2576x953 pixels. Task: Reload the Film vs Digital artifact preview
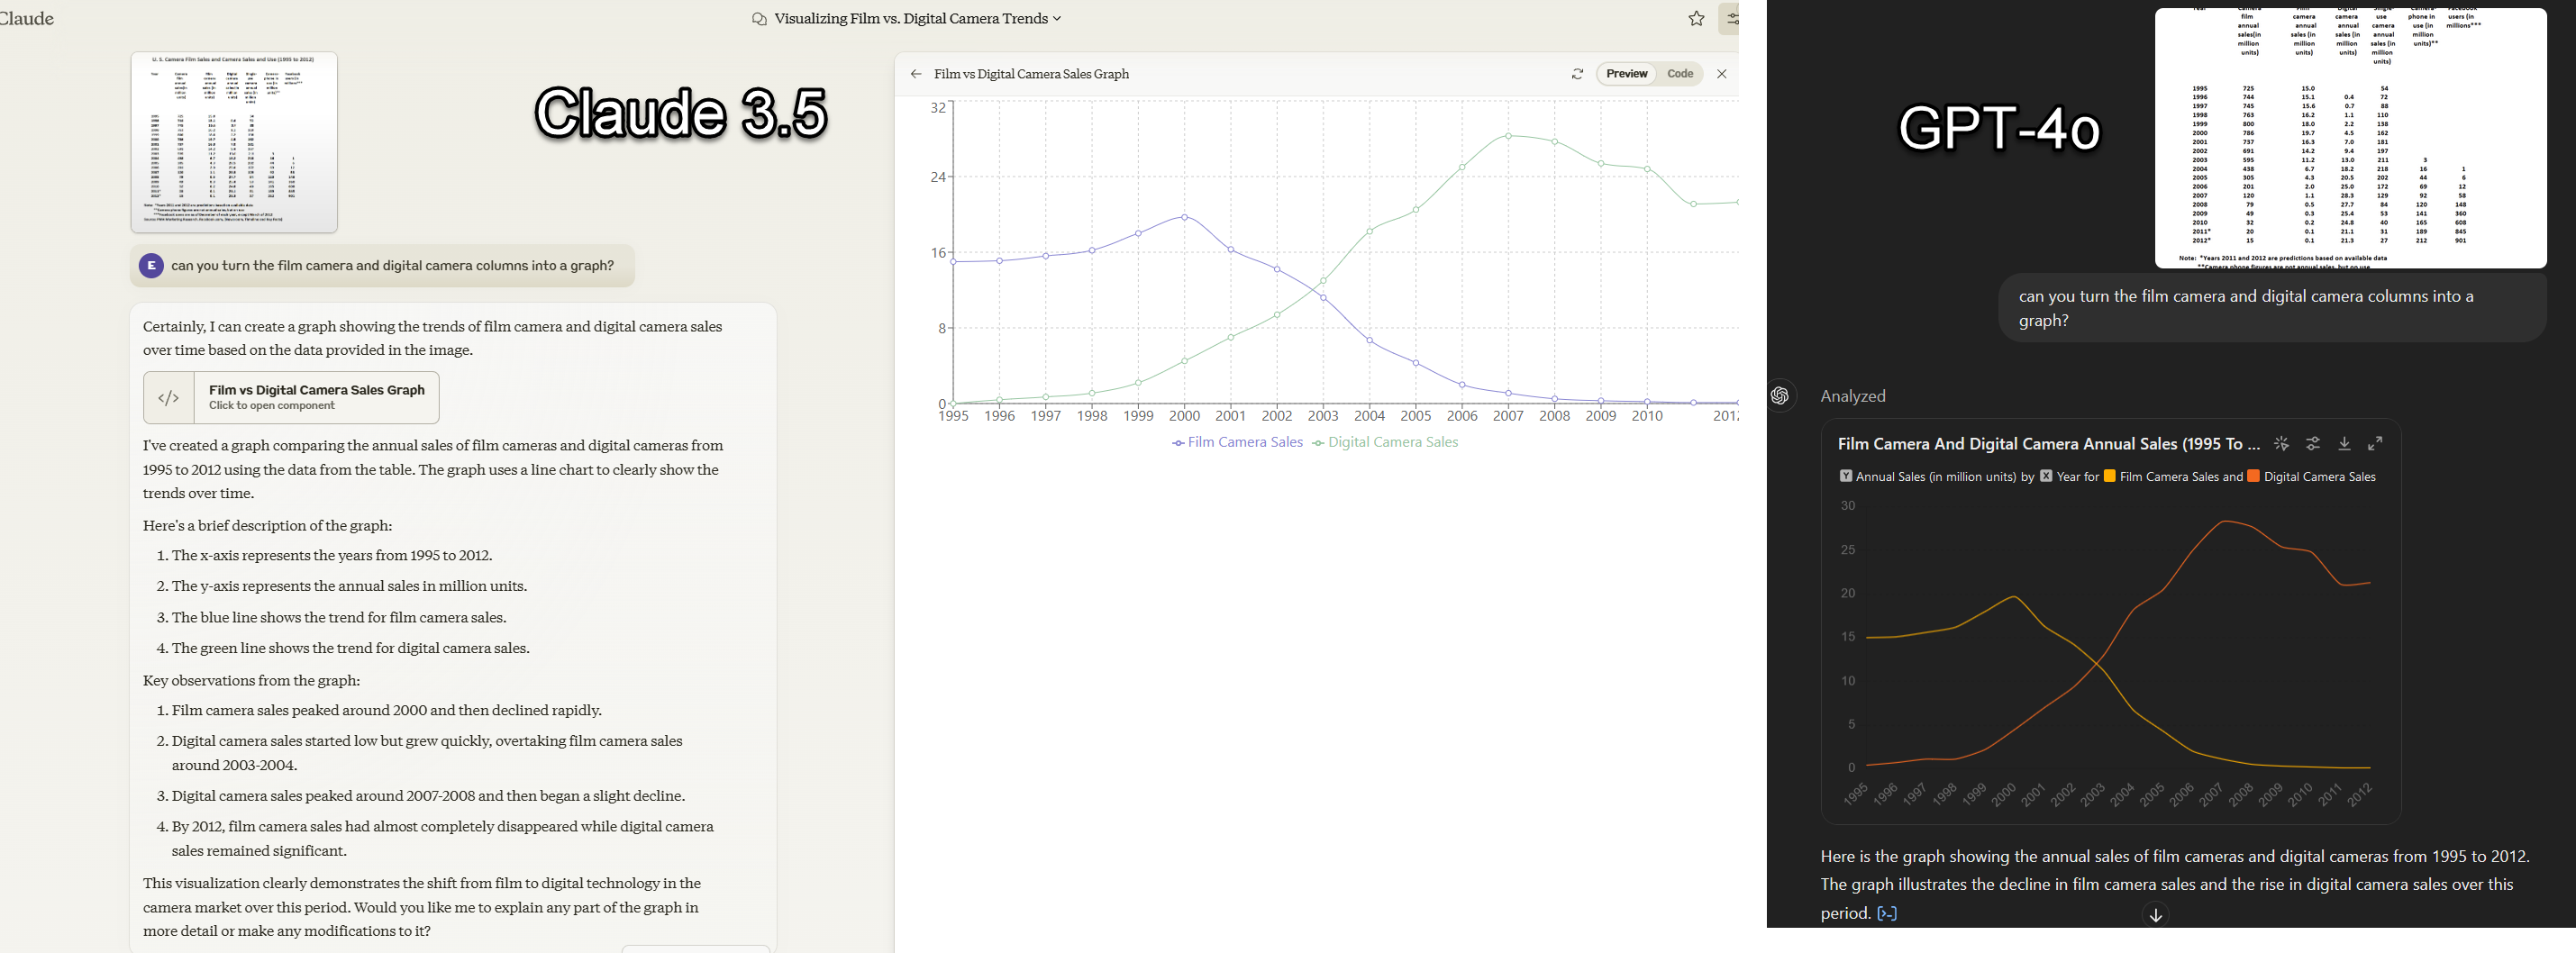1577,74
